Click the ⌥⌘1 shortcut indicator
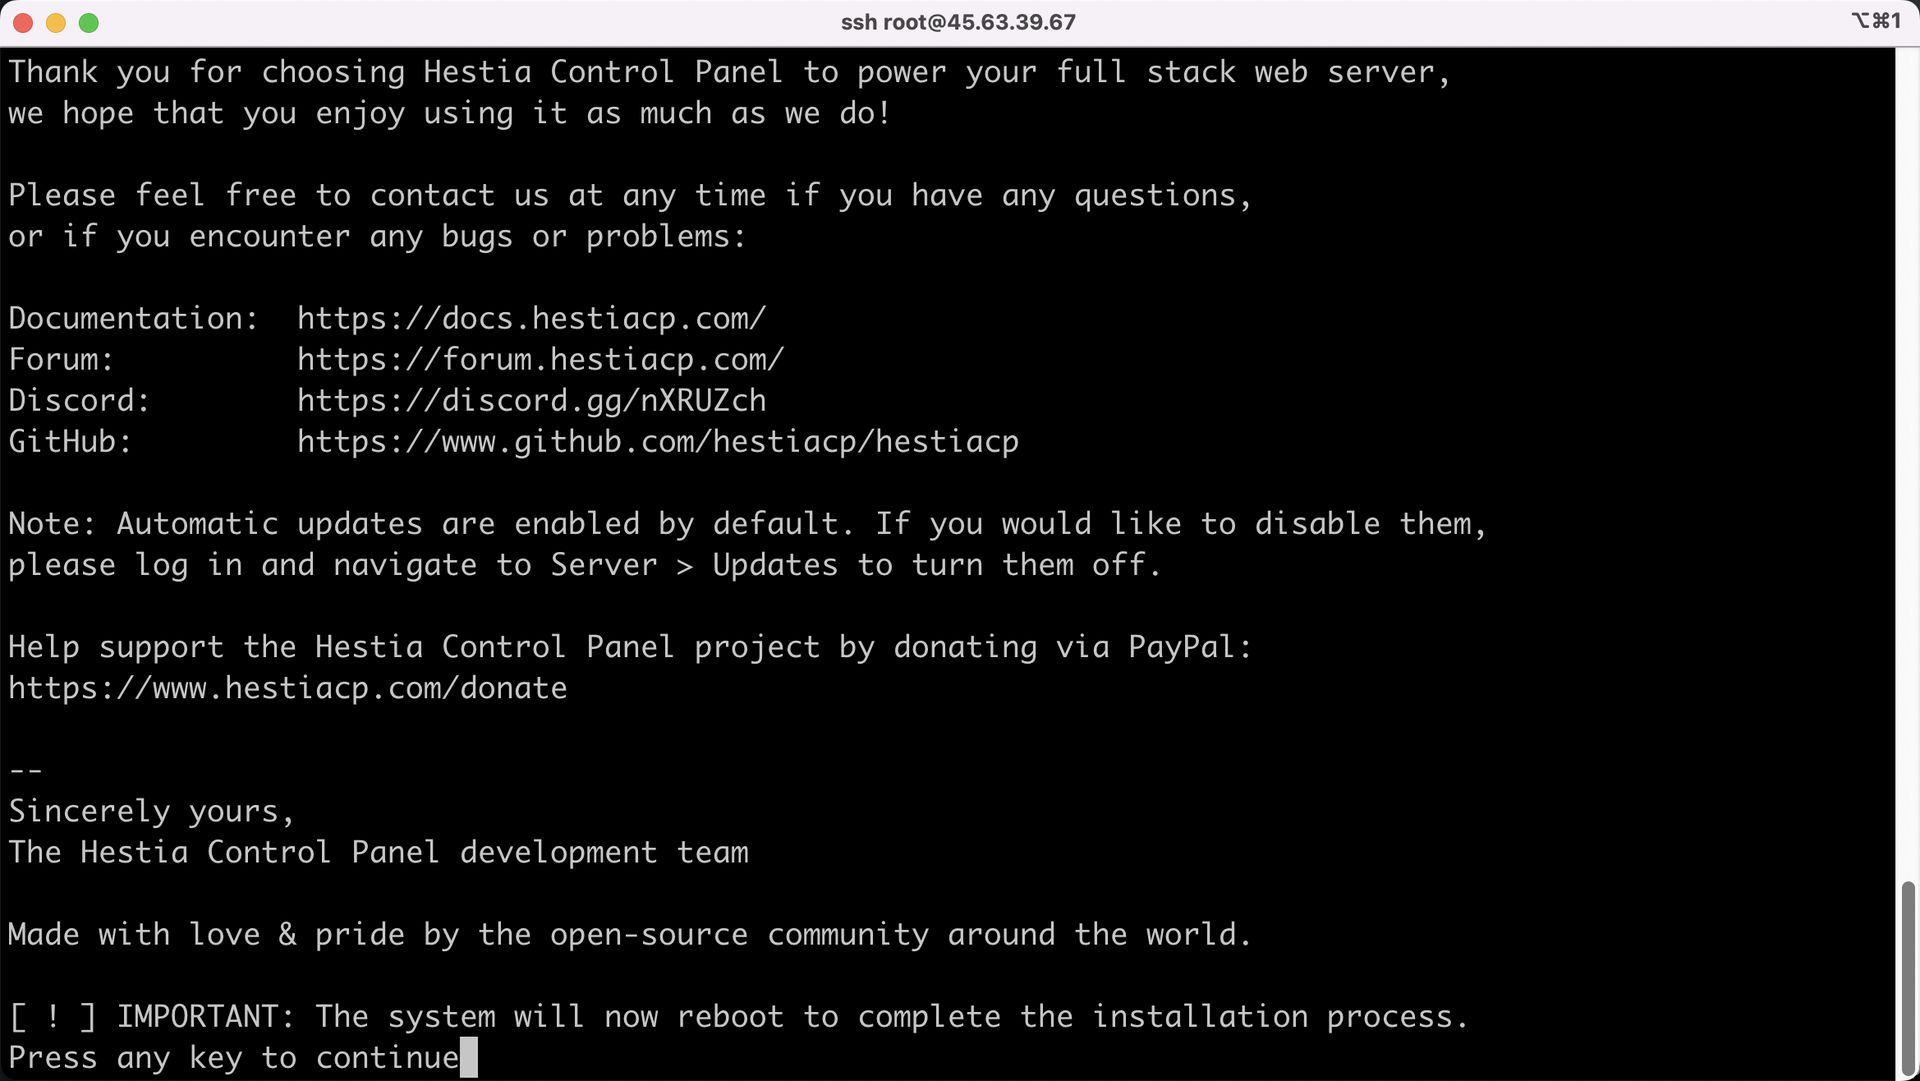 point(1875,21)
